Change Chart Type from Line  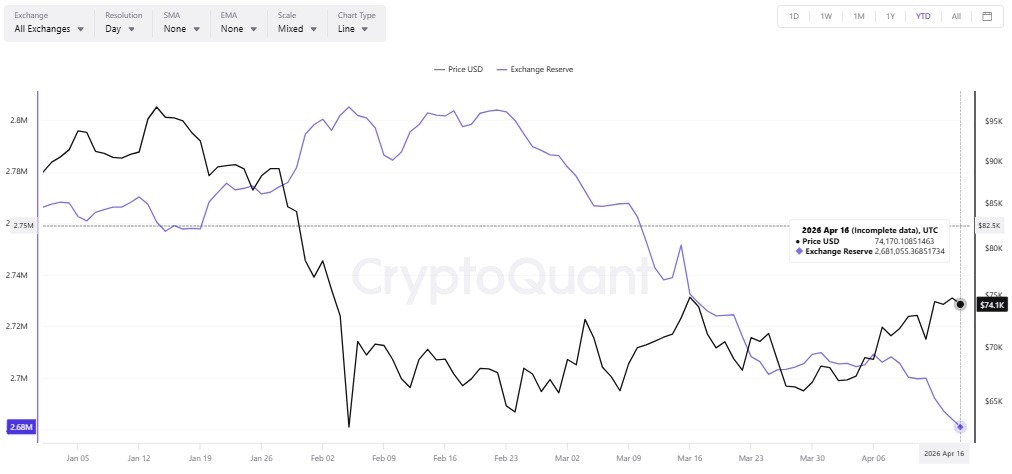353,29
